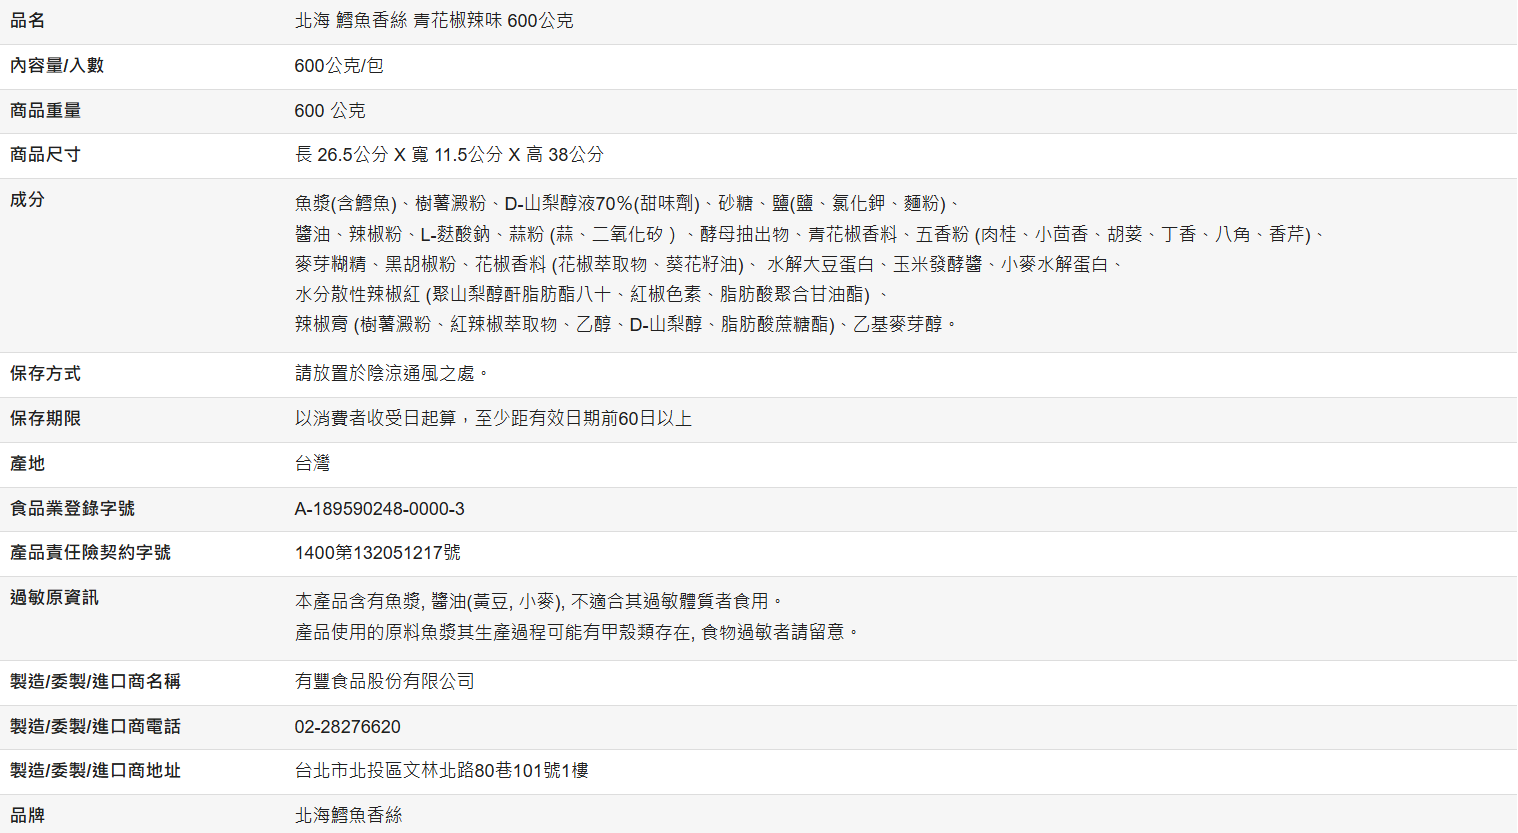Click the ingredients line starting with 醬油

[x=810, y=234]
